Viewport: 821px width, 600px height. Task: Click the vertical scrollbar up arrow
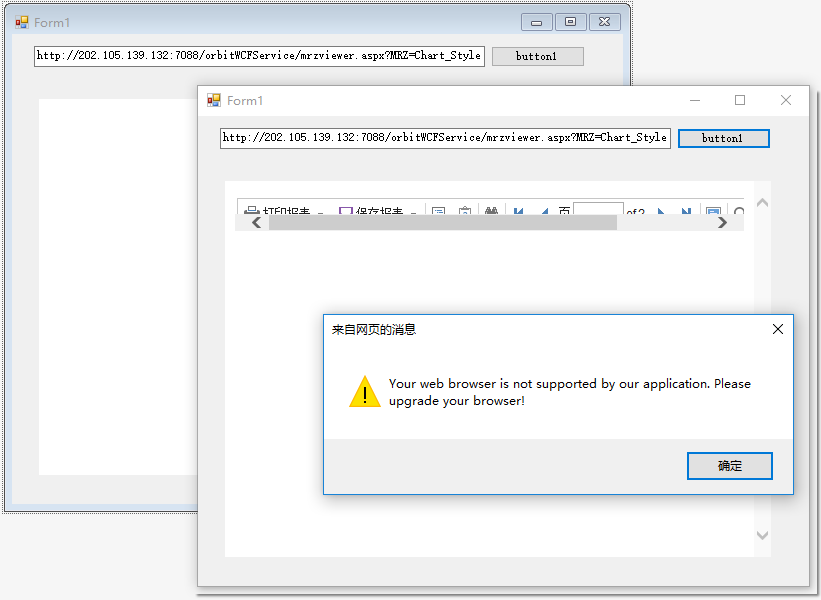(762, 202)
